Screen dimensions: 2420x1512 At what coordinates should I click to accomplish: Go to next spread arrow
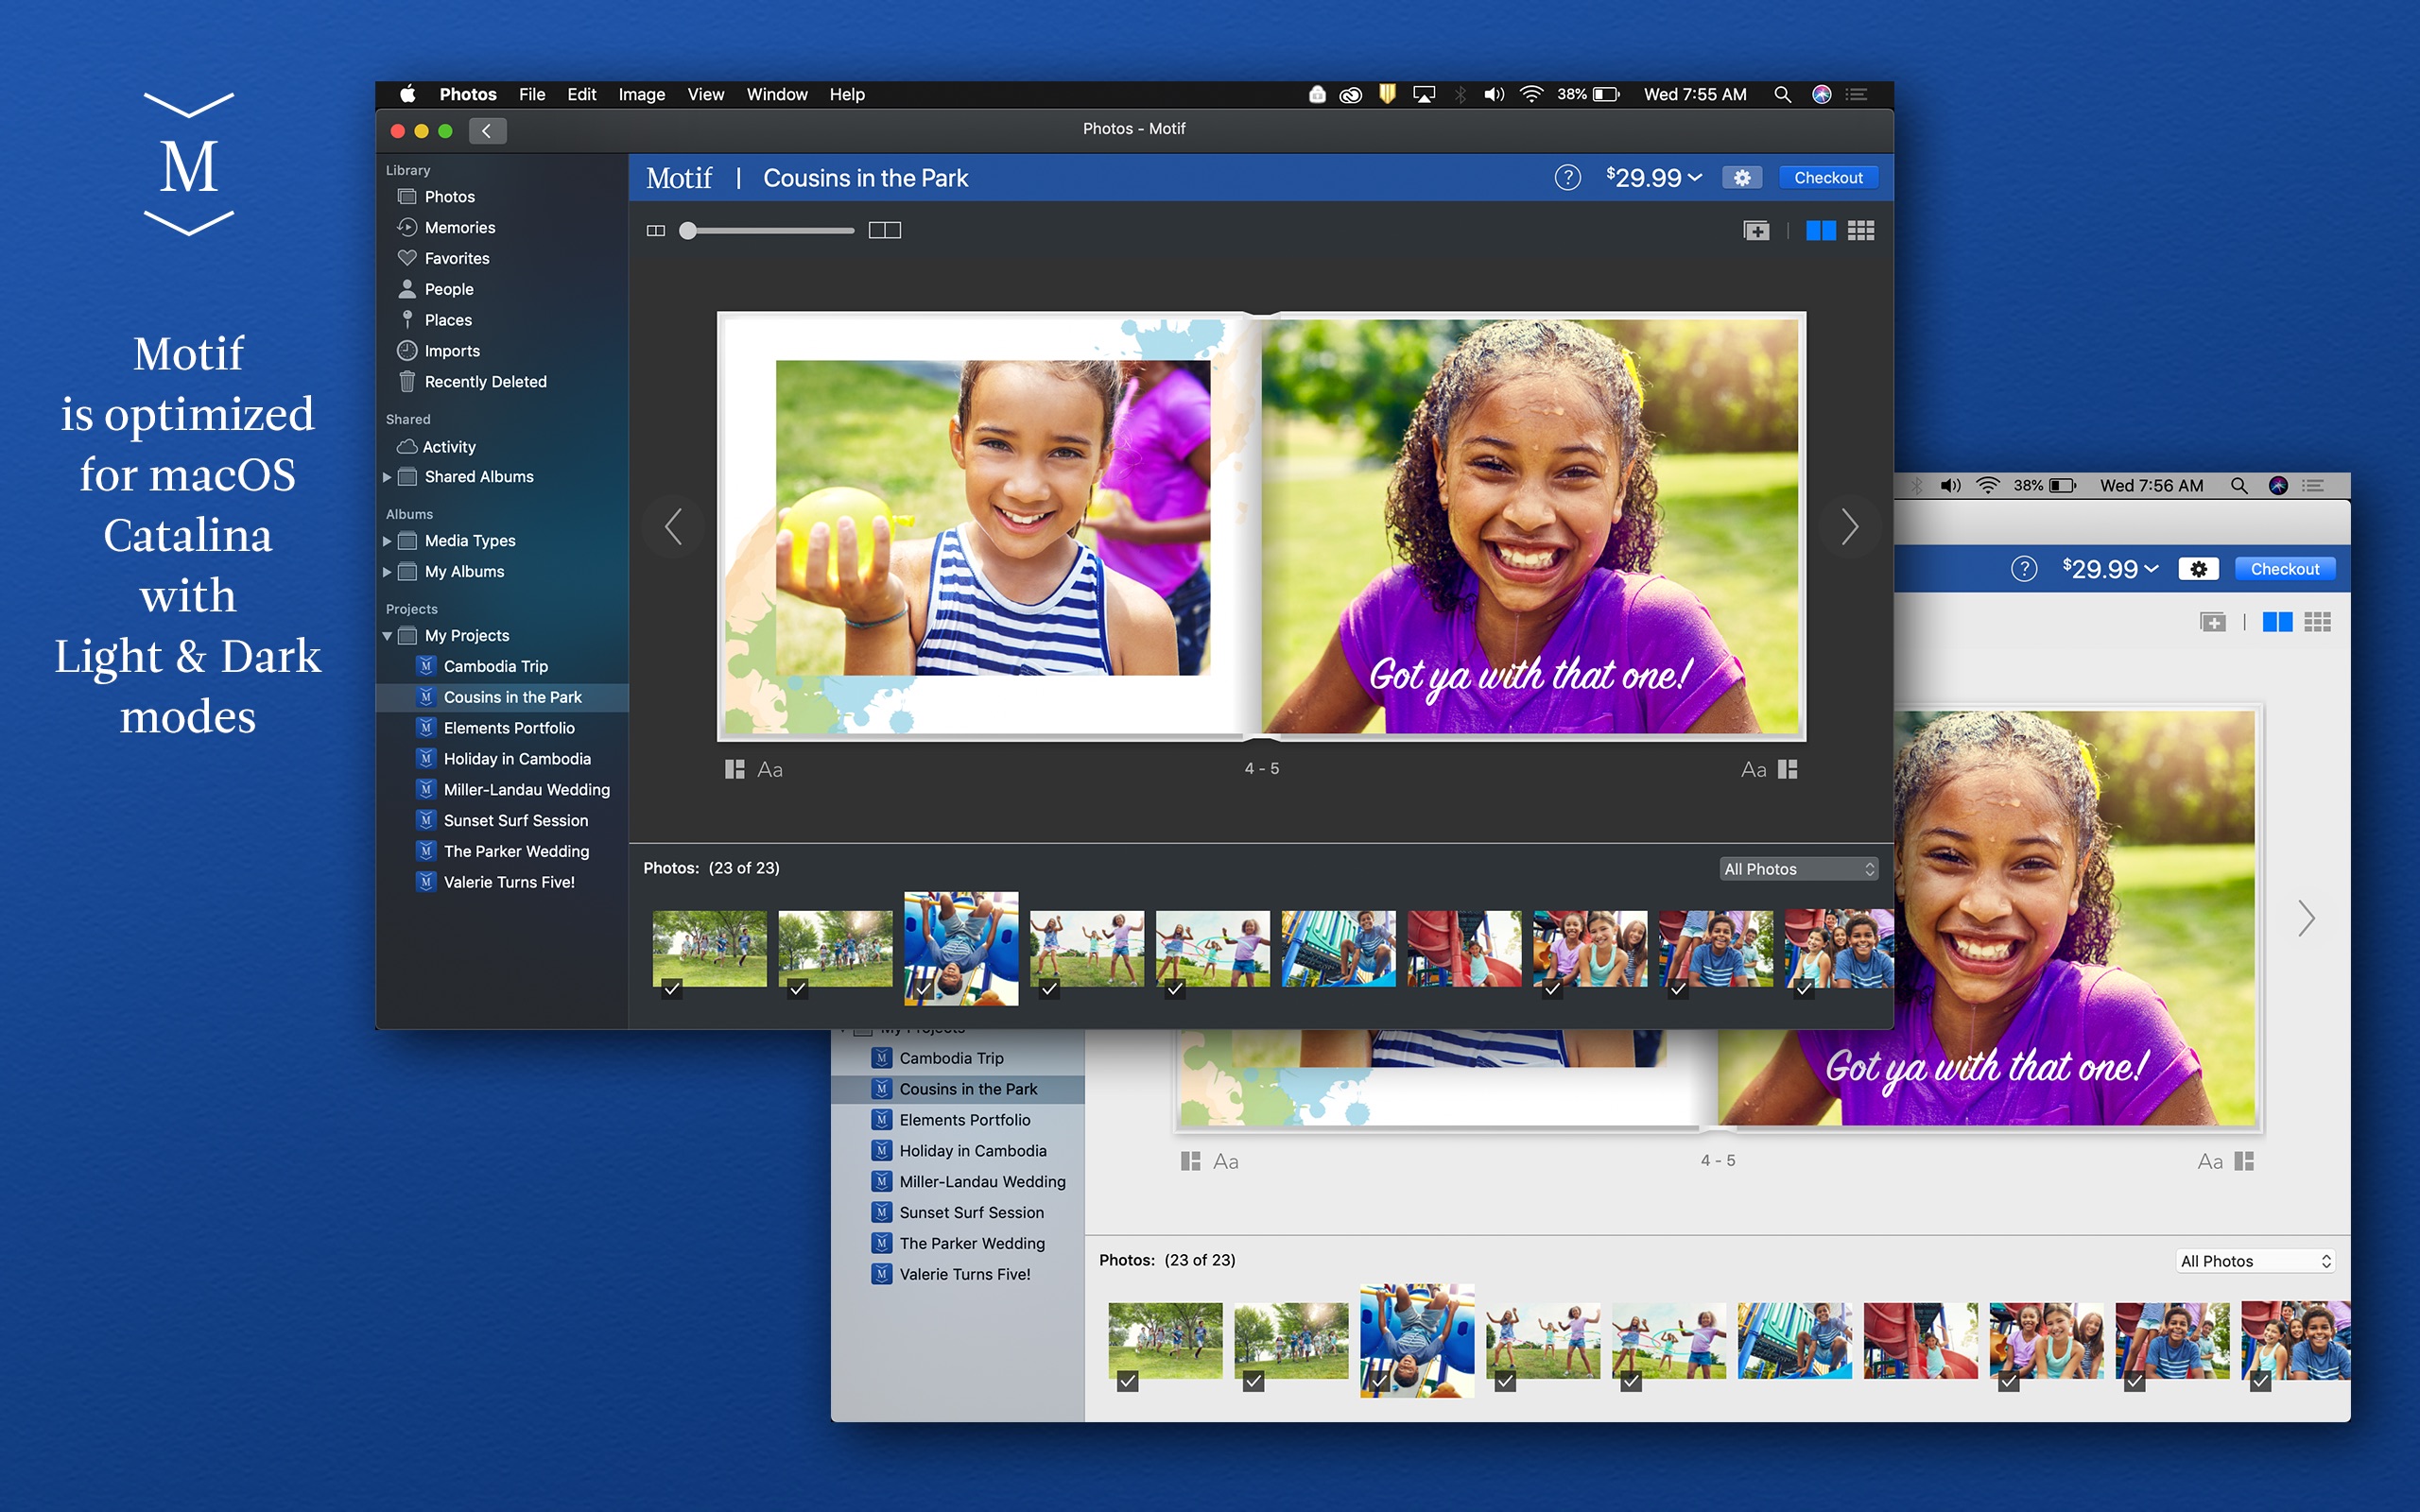click(1849, 527)
